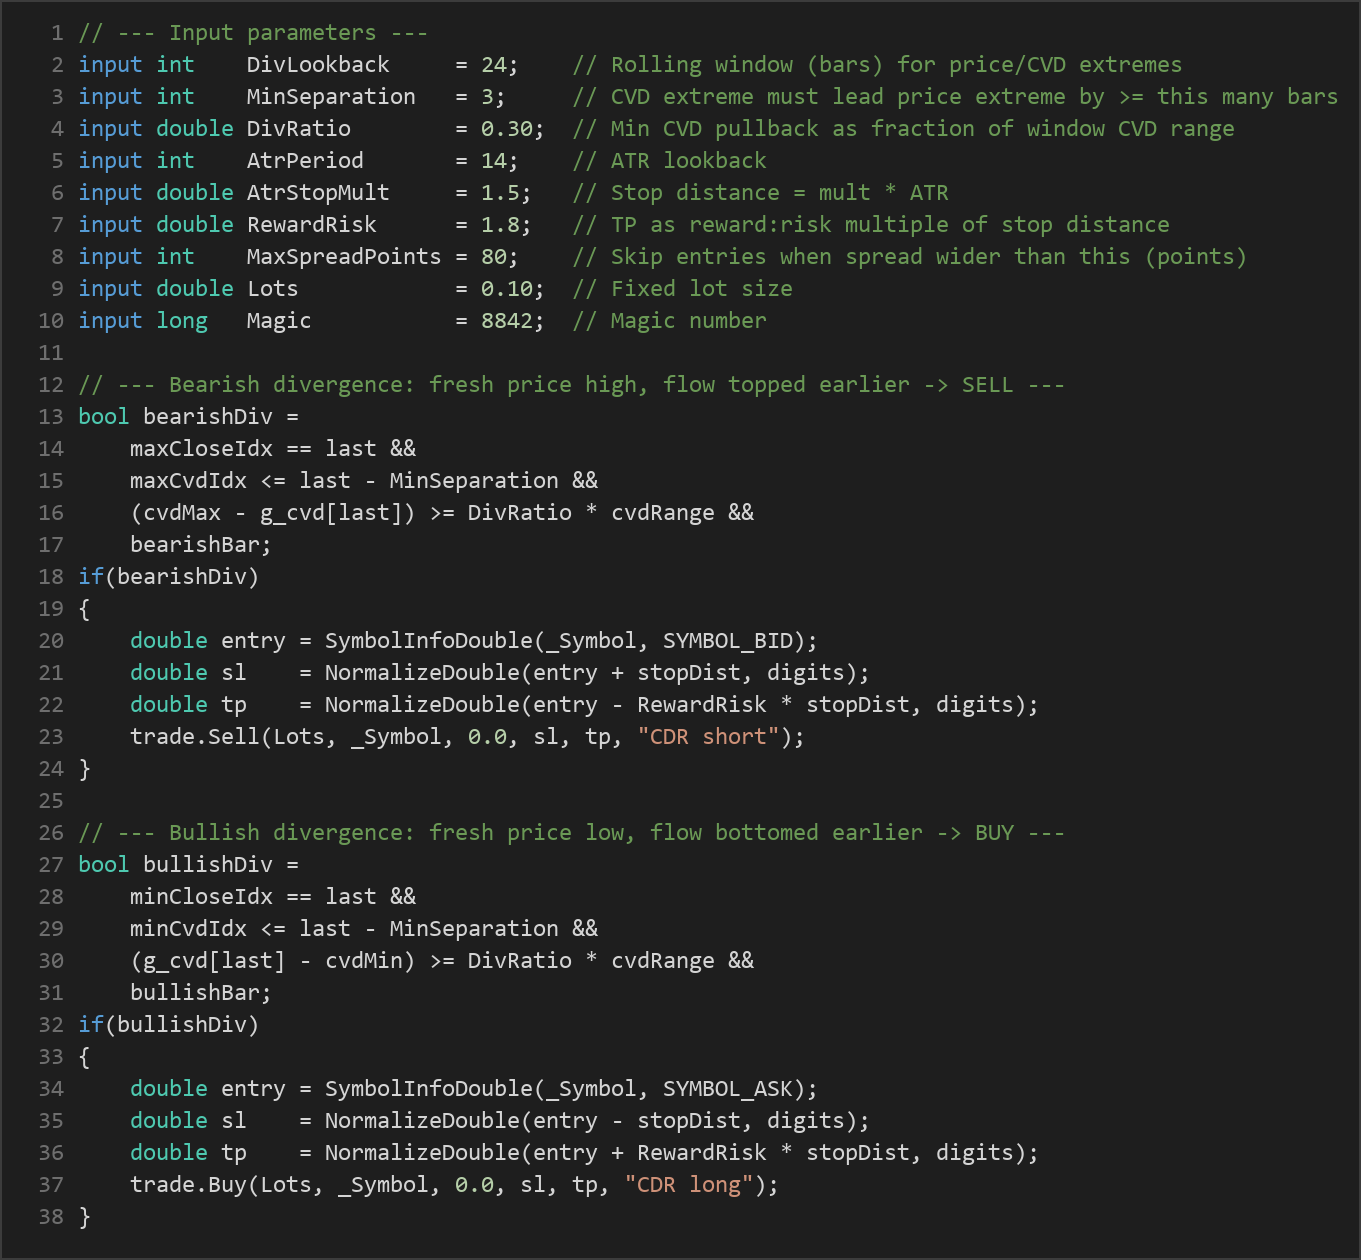Click maxCloseIdx on line 14
Viewport: 1361px width, 1260px height.
point(201,449)
